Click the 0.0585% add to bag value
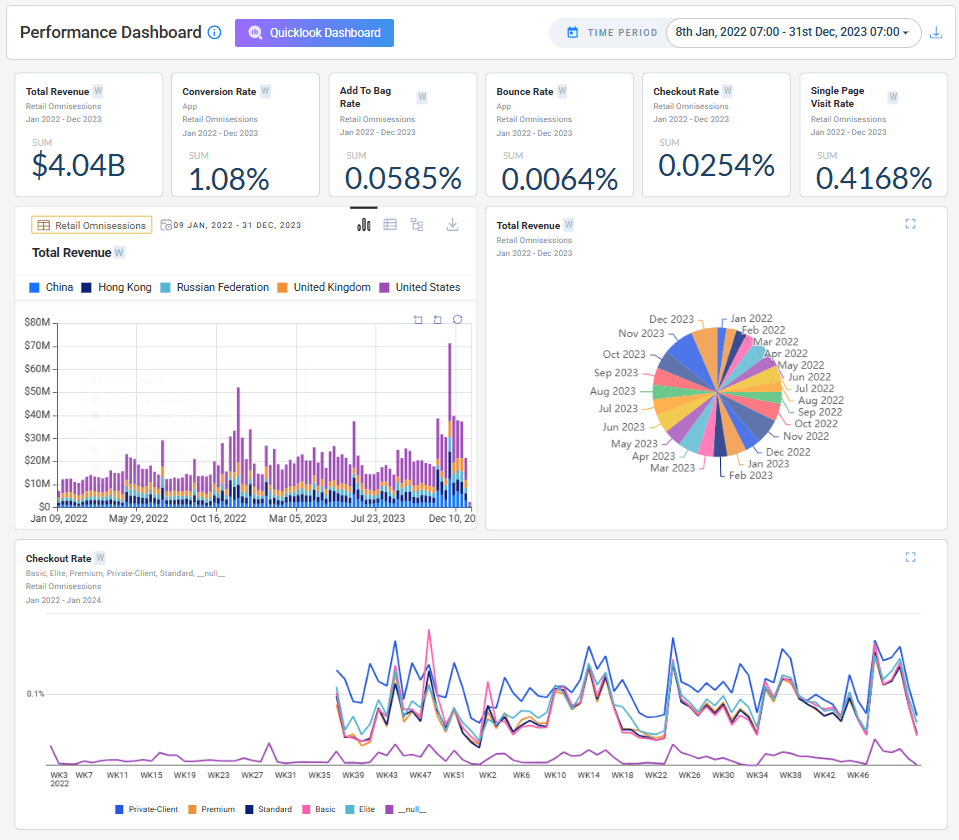The image size is (959, 840). pos(403,179)
